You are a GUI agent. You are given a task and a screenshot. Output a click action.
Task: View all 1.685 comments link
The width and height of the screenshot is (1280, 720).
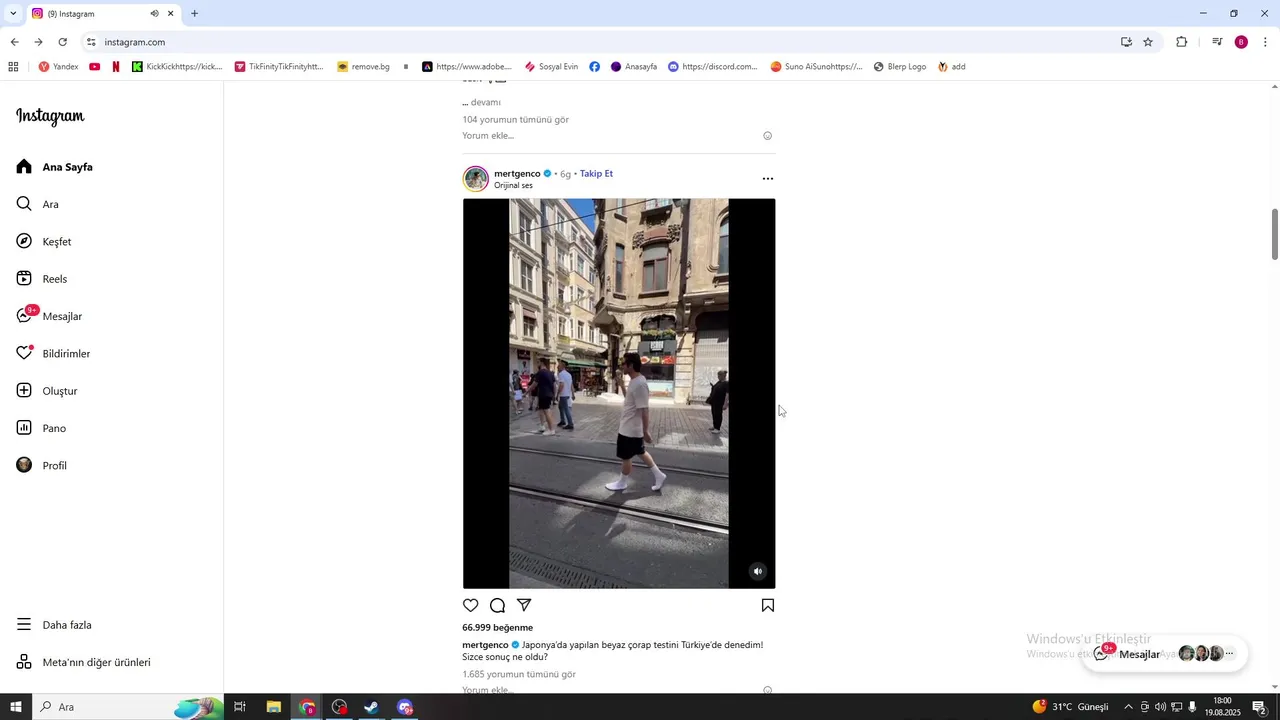pos(519,675)
